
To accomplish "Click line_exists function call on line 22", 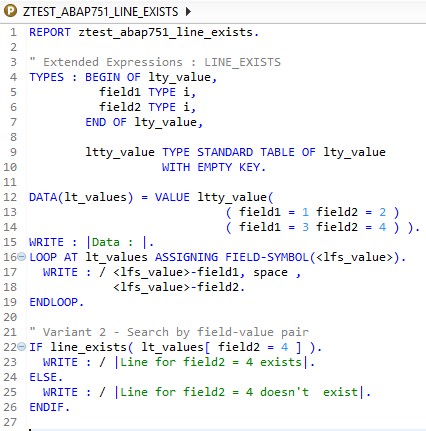I will click(x=88, y=347).
